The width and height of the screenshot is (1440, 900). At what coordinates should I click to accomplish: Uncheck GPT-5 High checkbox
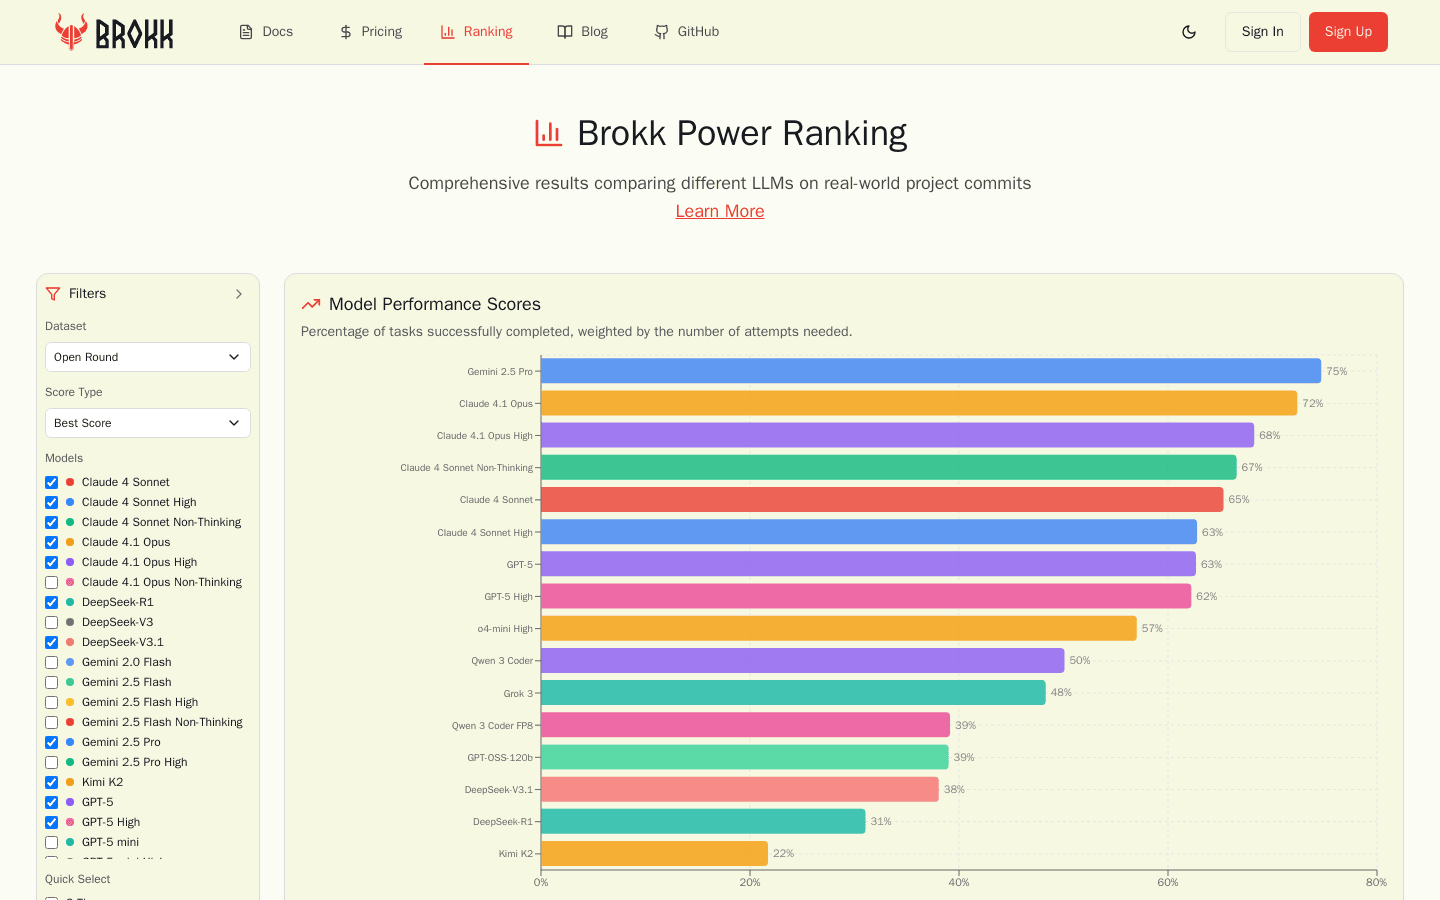[51, 822]
